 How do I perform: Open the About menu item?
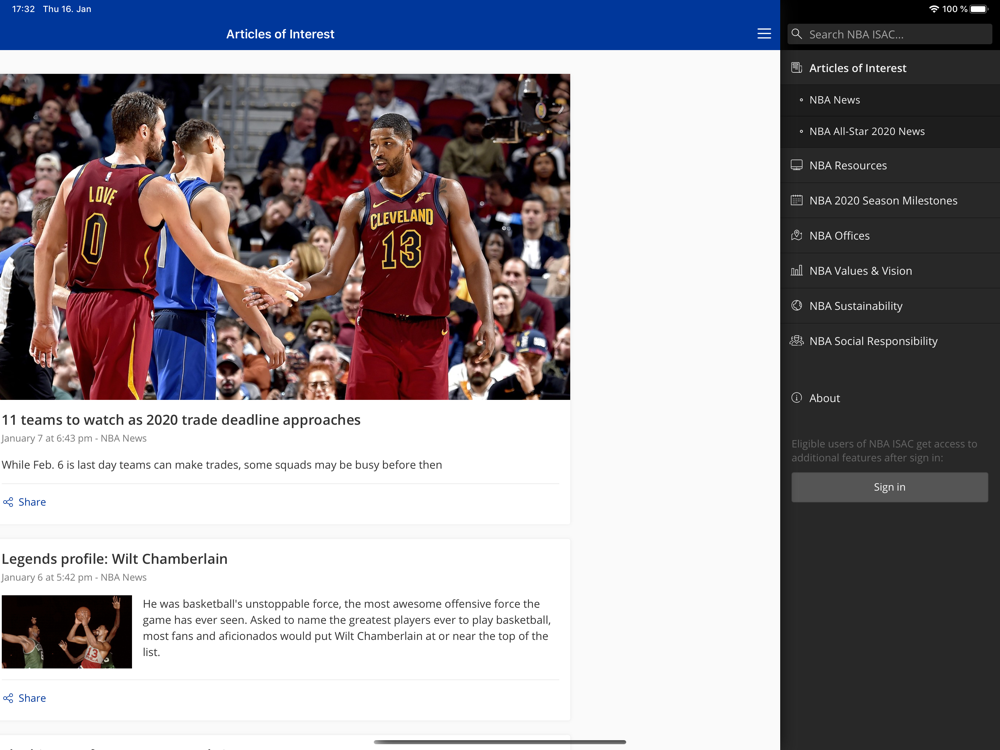[x=890, y=398]
